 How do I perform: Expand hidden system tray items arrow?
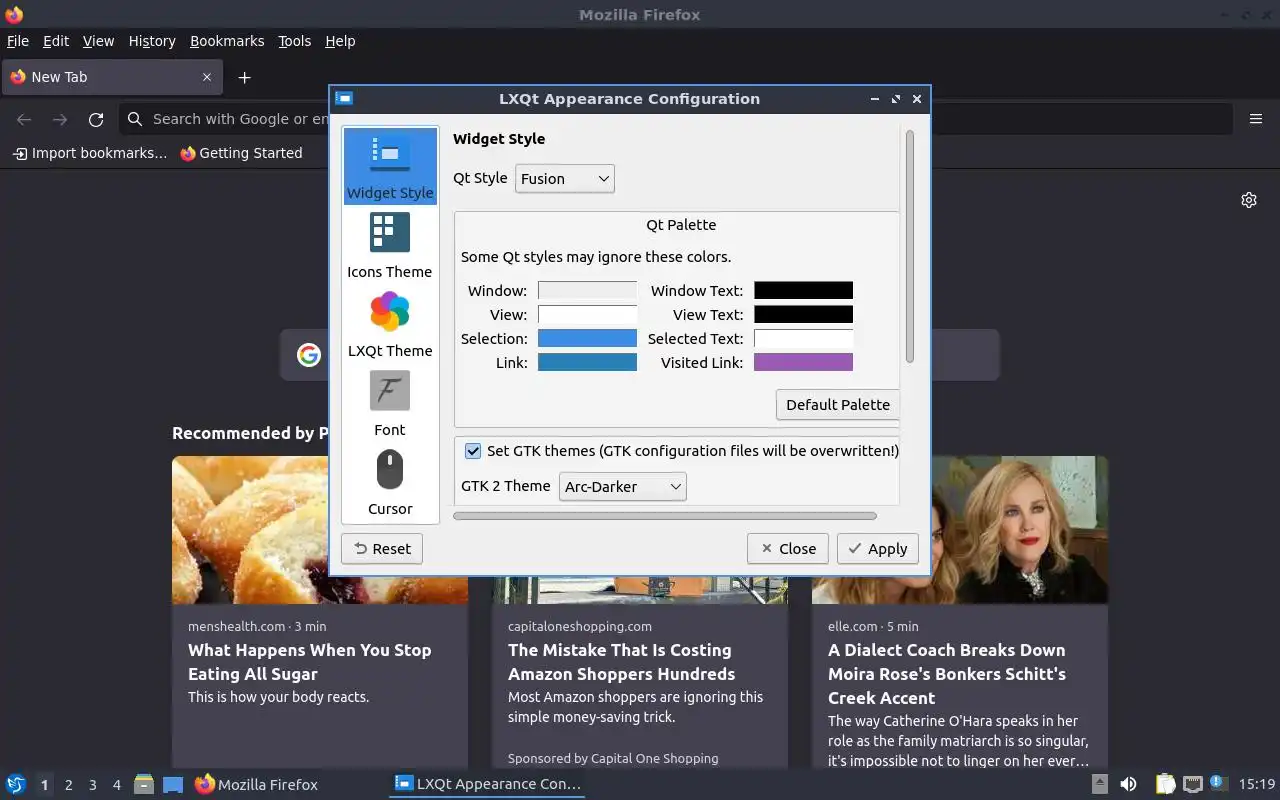1100,784
